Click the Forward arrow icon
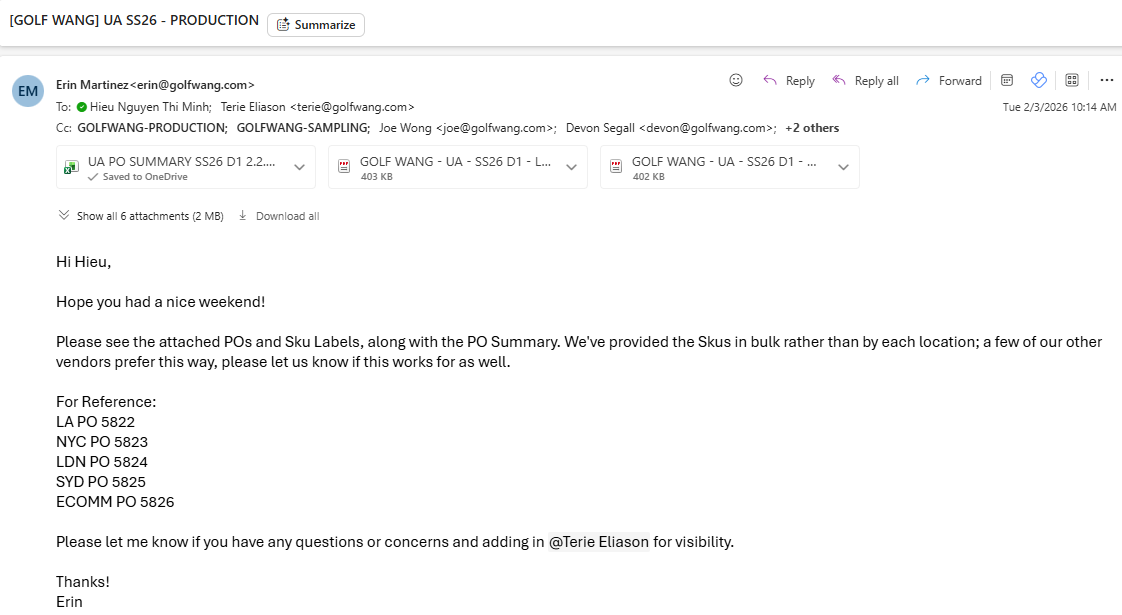Image resolution: width=1122 pixels, height=615 pixels. coord(923,80)
